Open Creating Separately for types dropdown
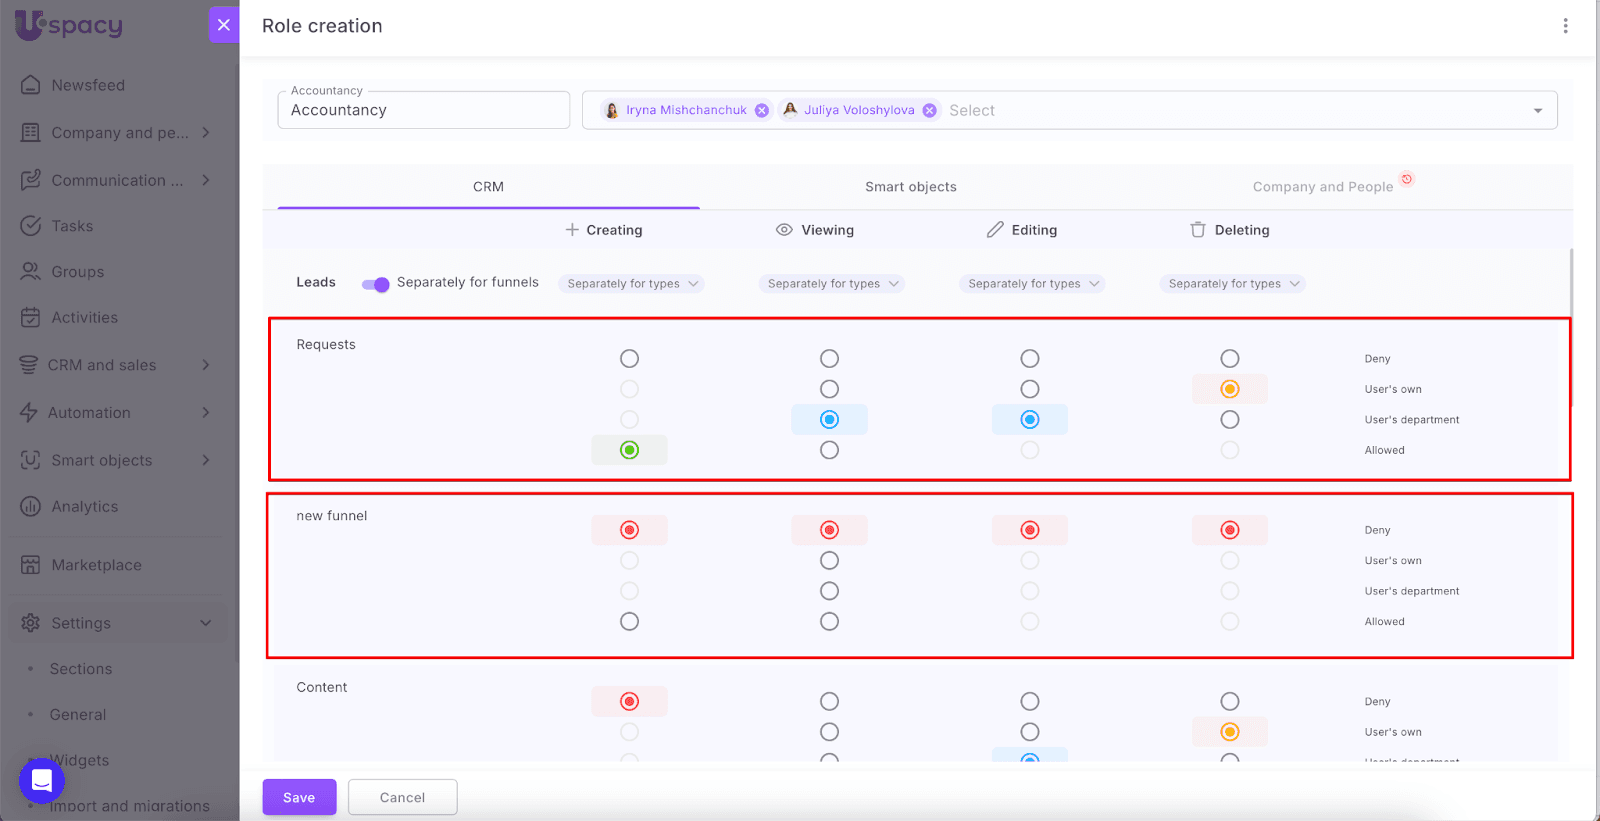Image resolution: width=1600 pixels, height=821 pixels. 631,284
